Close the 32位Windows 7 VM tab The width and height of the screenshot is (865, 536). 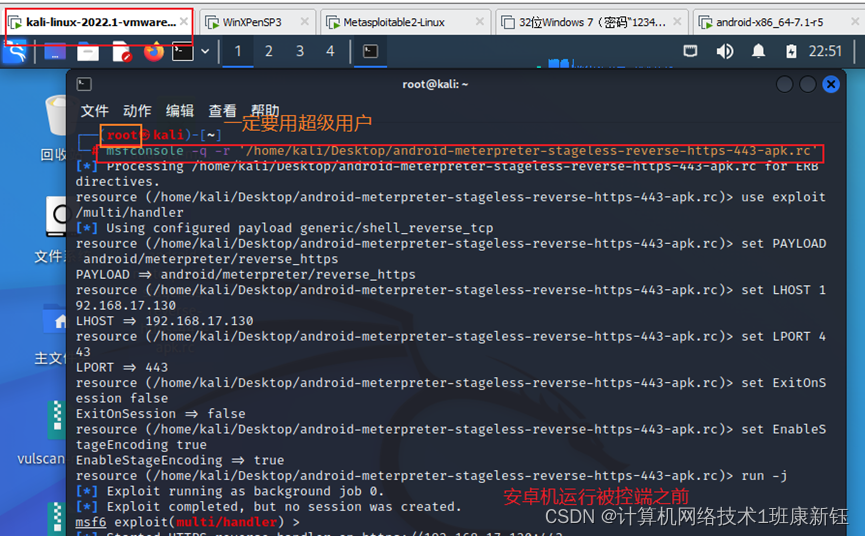pos(677,22)
